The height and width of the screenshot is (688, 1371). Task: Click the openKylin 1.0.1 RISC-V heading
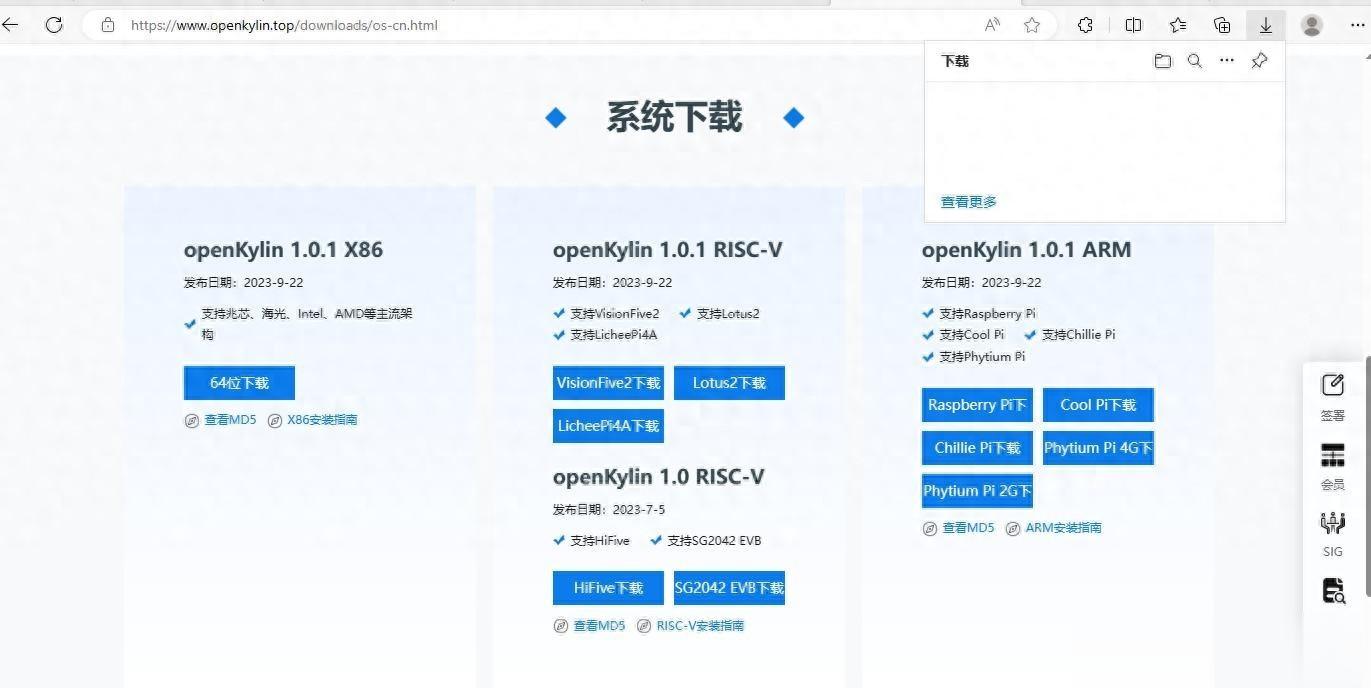(667, 250)
